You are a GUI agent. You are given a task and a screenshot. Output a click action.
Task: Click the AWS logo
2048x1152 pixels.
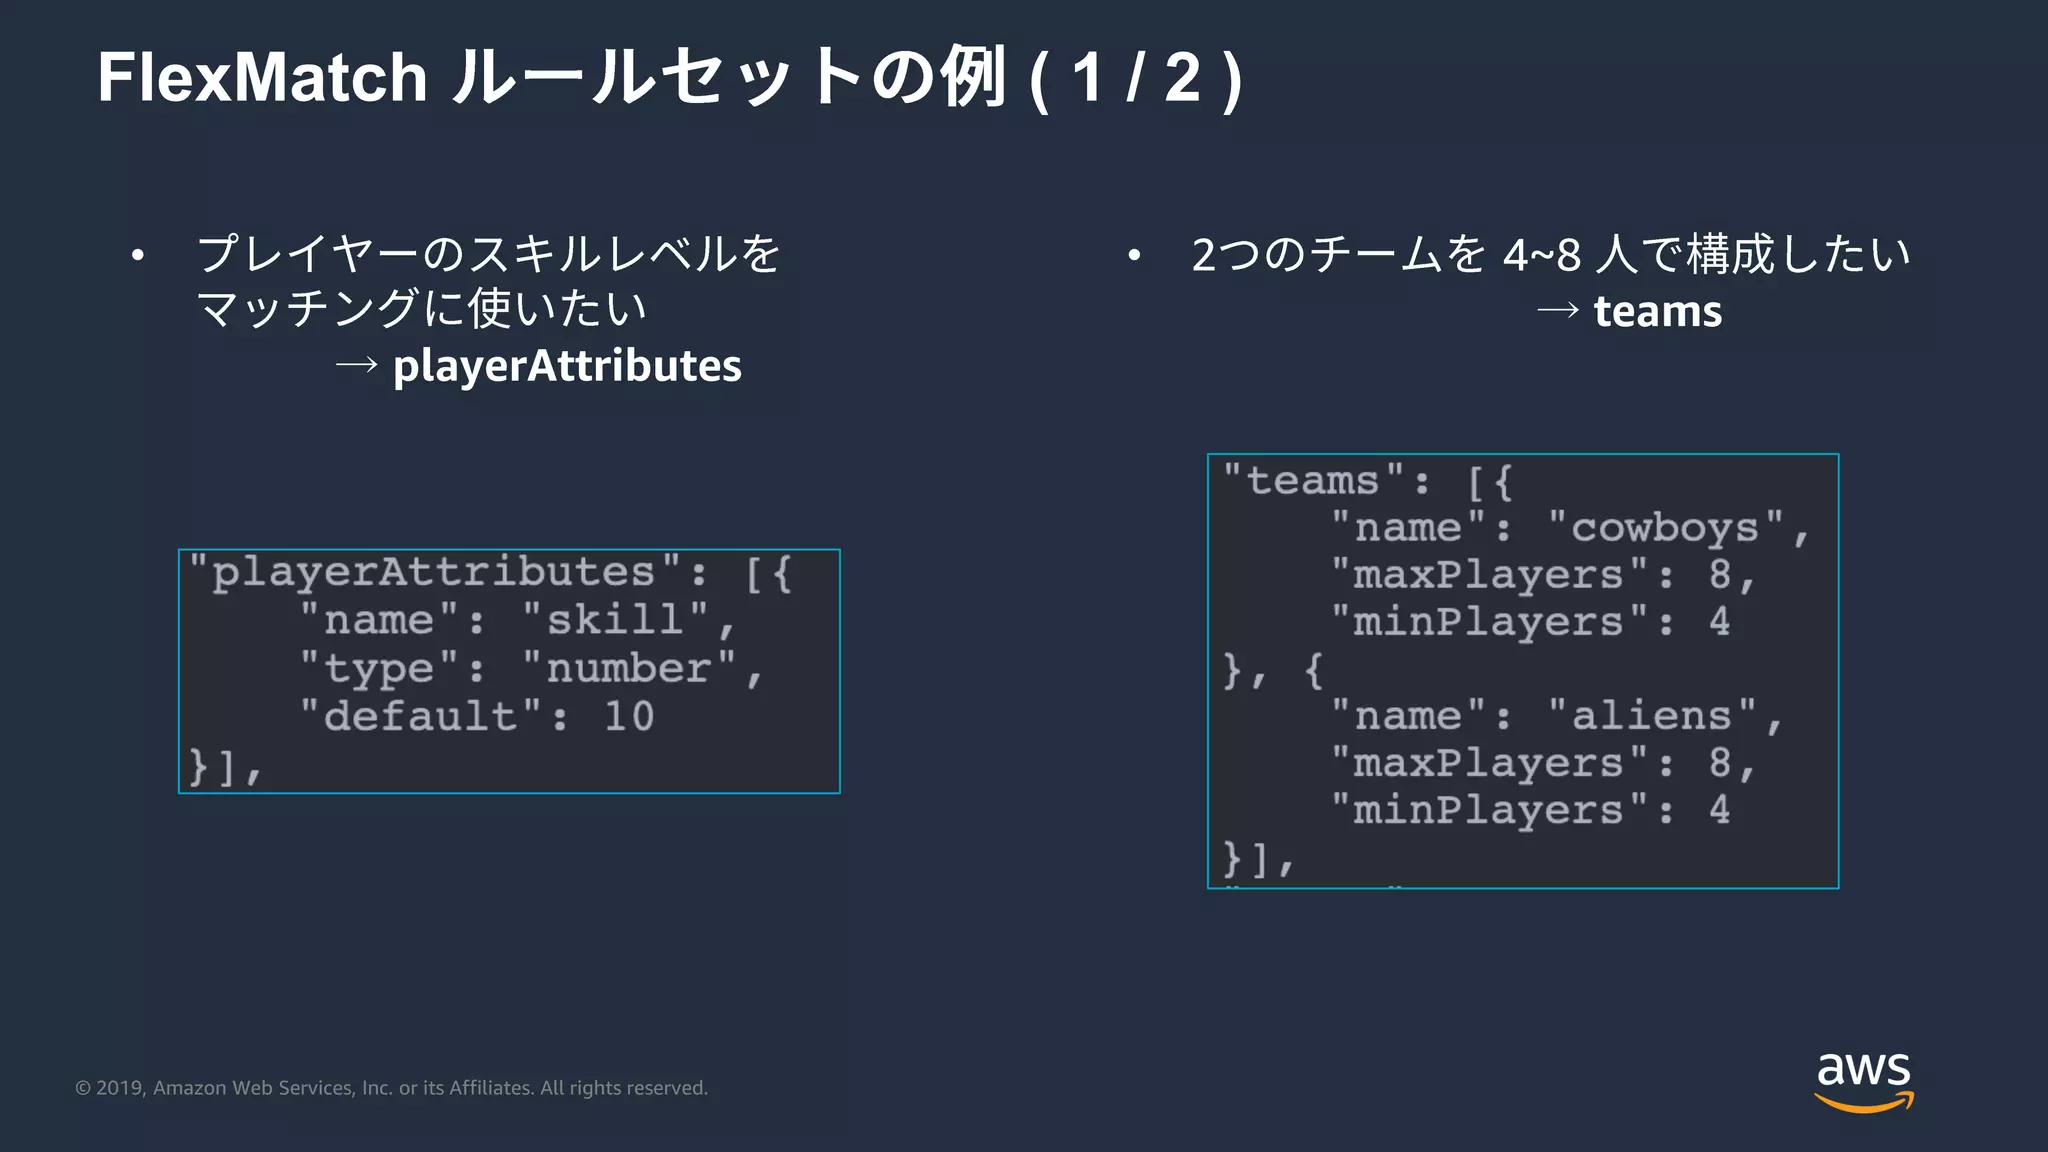click(x=1864, y=1082)
